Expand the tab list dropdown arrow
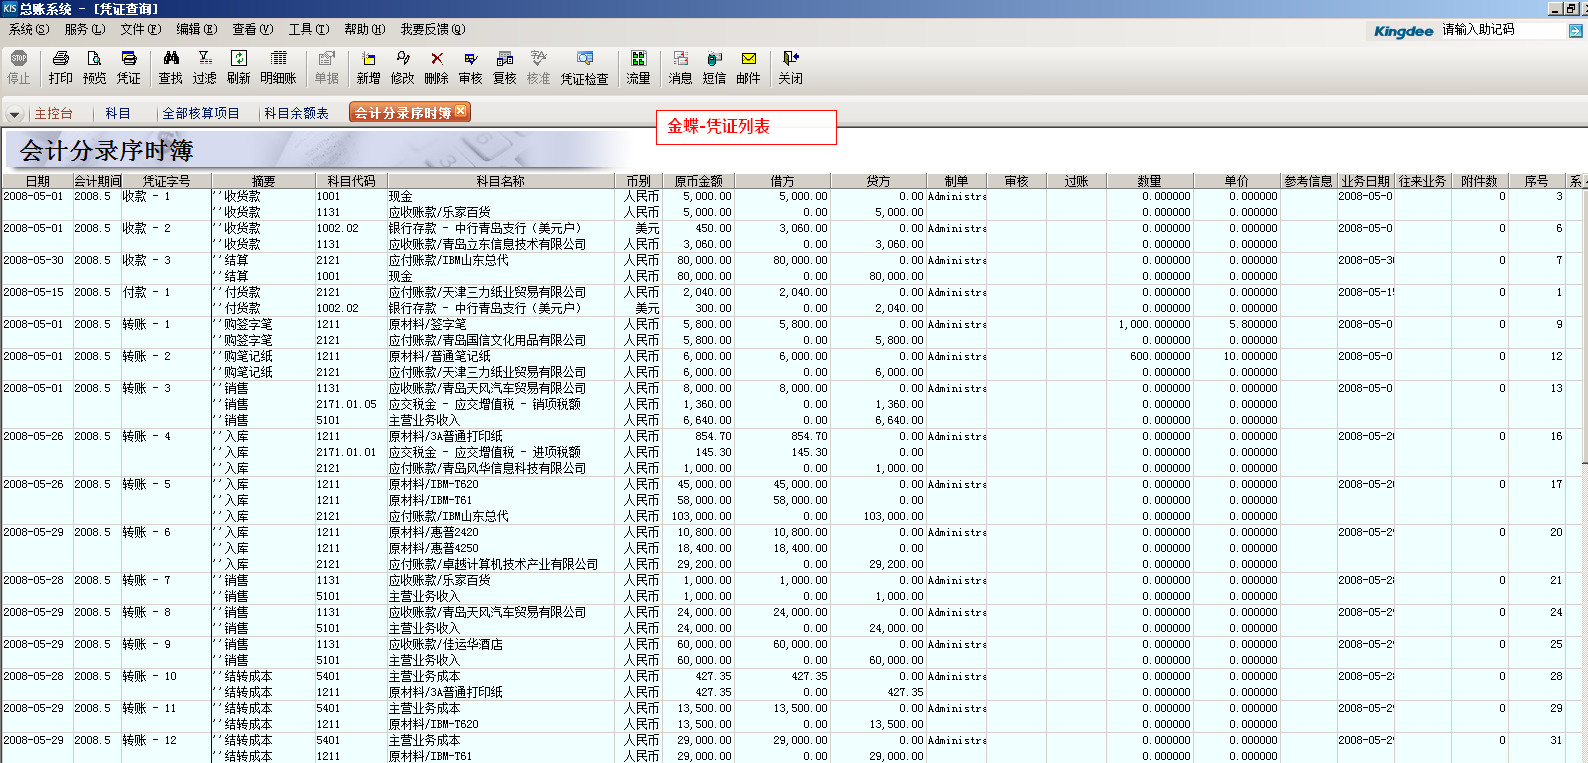The width and height of the screenshot is (1588, 763). coord(14,114)
